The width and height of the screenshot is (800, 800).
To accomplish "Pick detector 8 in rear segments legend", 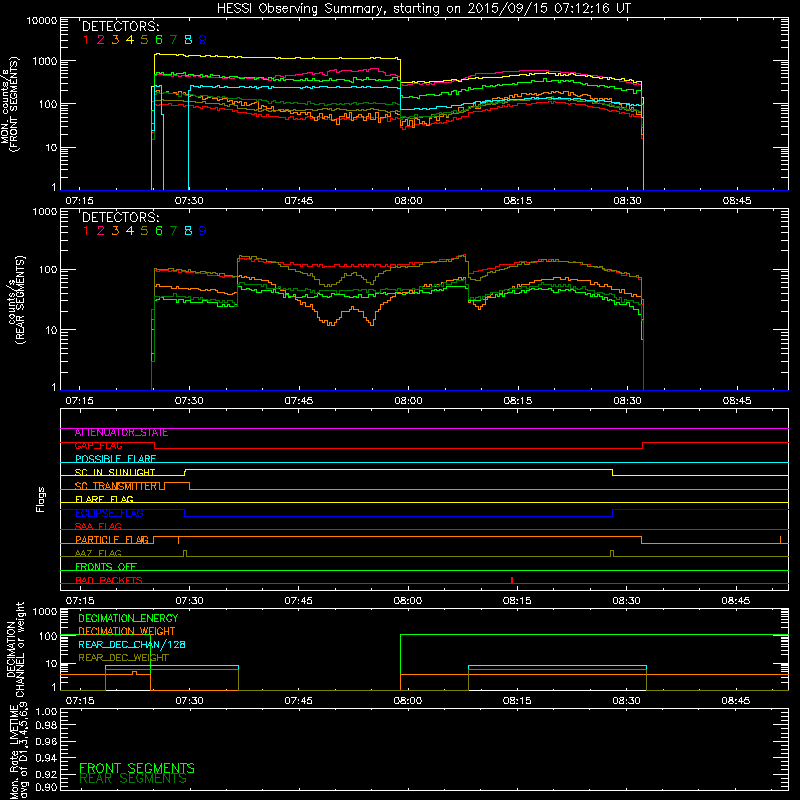I will coord(188,231).
